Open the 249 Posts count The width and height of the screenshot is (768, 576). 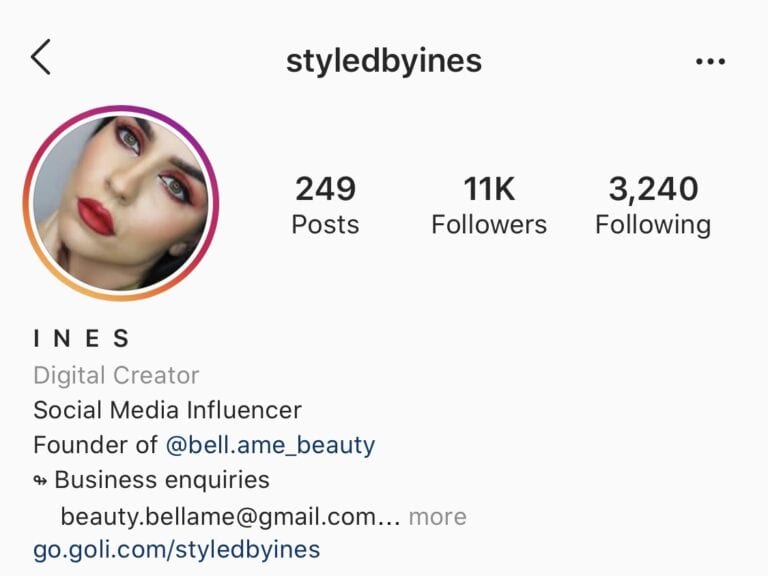pos(325,205)
